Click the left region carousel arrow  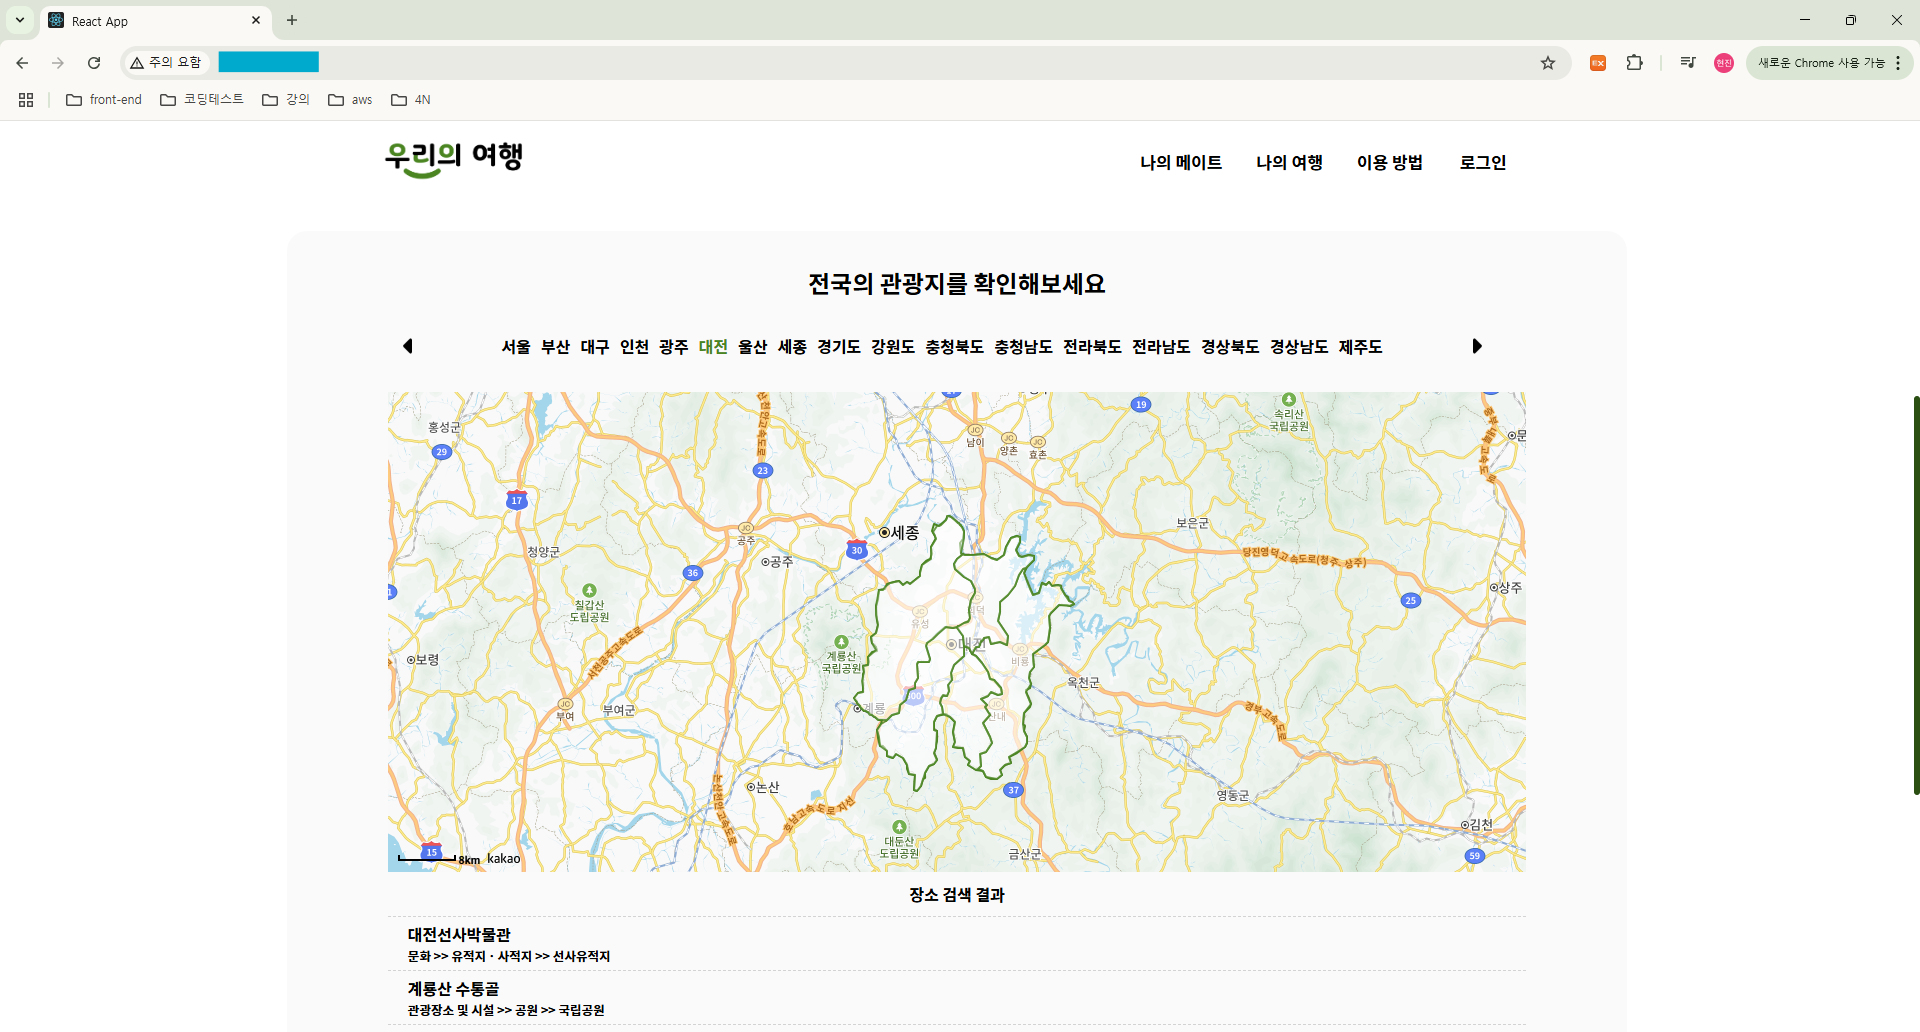click(407, 346)
